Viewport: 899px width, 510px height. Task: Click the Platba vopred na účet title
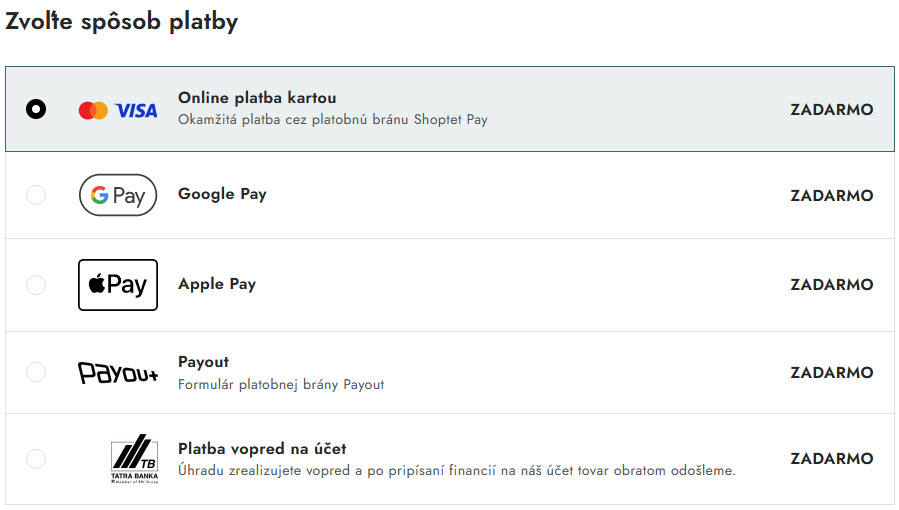pyautogui.click(x=262, y=448)
